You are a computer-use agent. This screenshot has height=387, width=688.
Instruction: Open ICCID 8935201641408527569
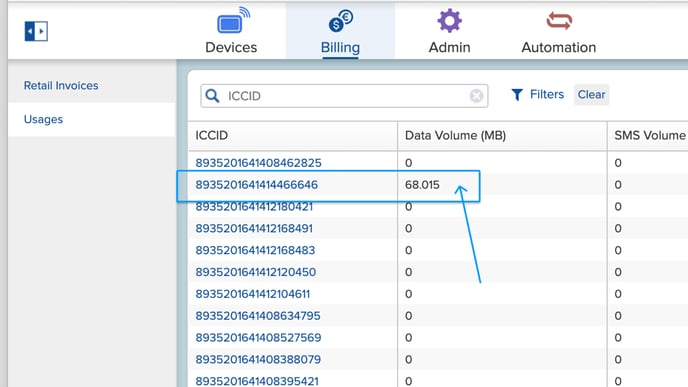tap(258, 338)
